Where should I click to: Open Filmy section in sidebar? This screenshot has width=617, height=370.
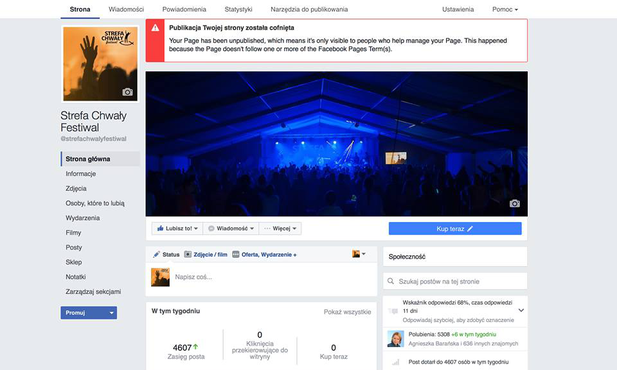73,233
